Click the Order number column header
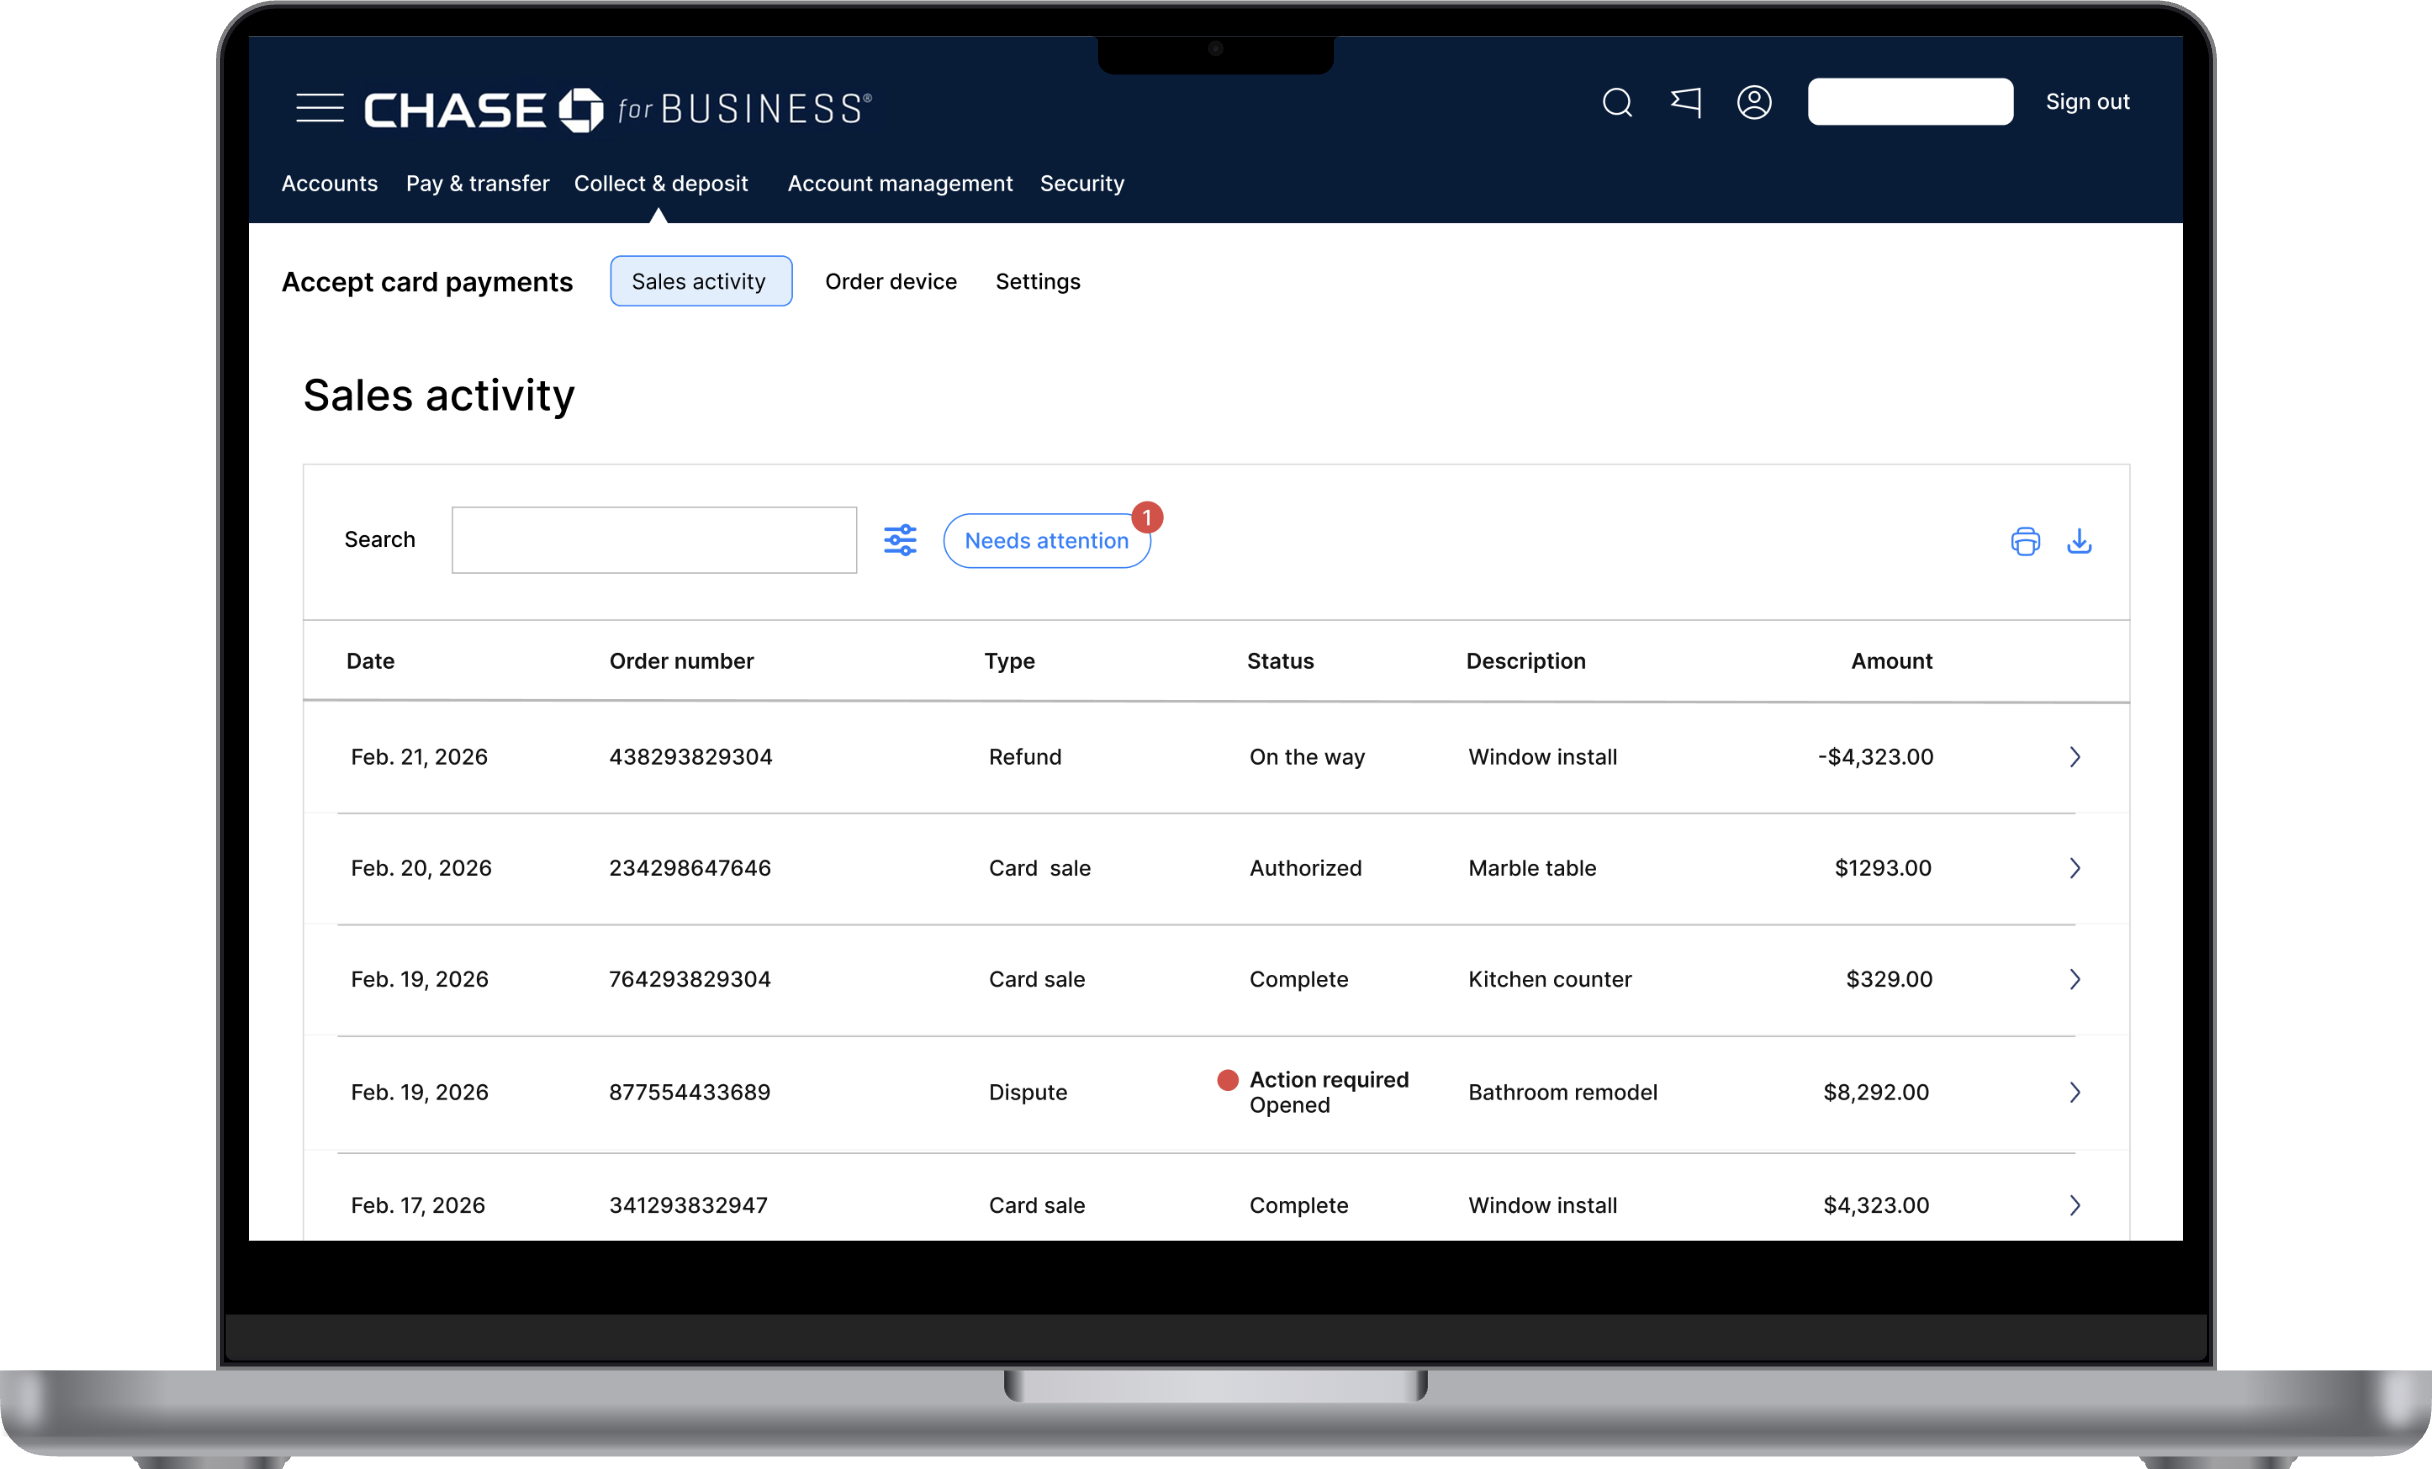Screen dimensions: 2432x1469 point(681,661)
